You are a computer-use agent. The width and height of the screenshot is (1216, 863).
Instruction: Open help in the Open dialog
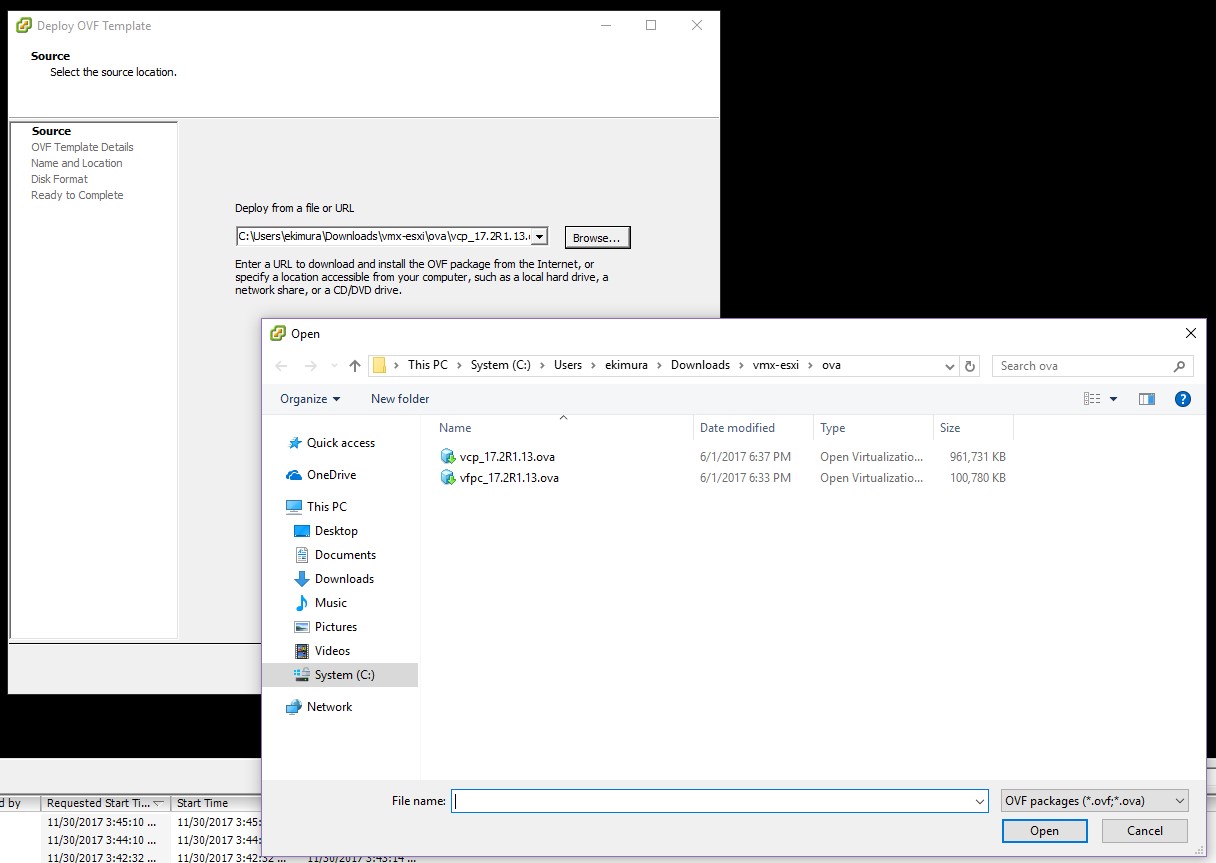pyautogui.click(x=1183, y=398)
